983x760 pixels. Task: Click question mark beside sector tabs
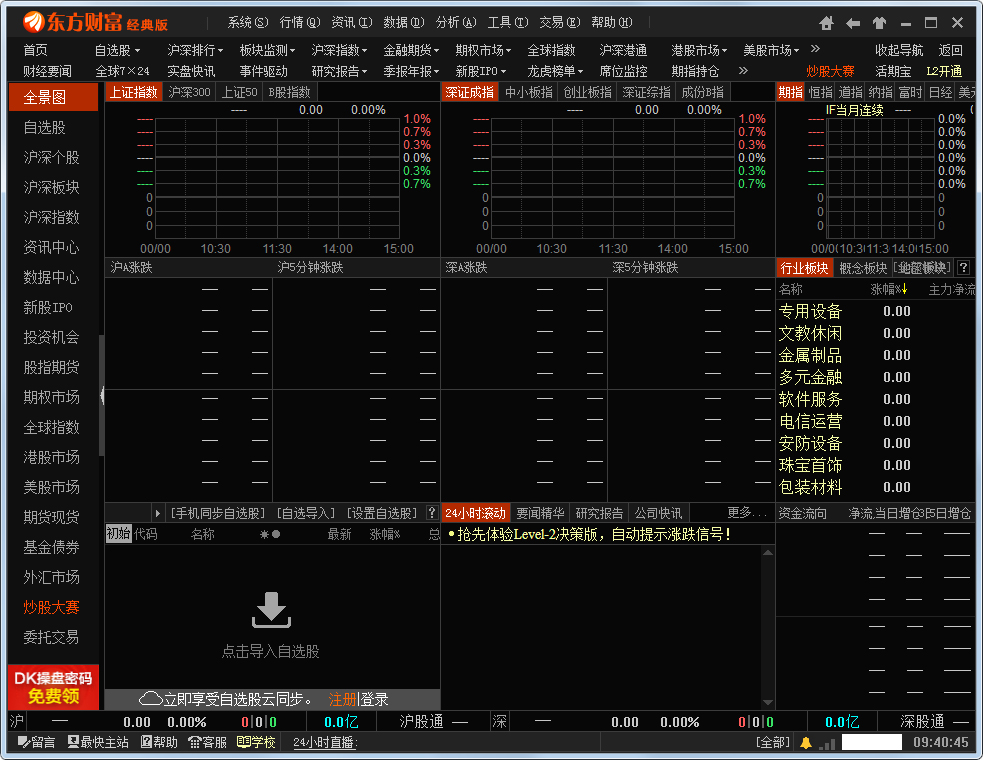point(964,268)
